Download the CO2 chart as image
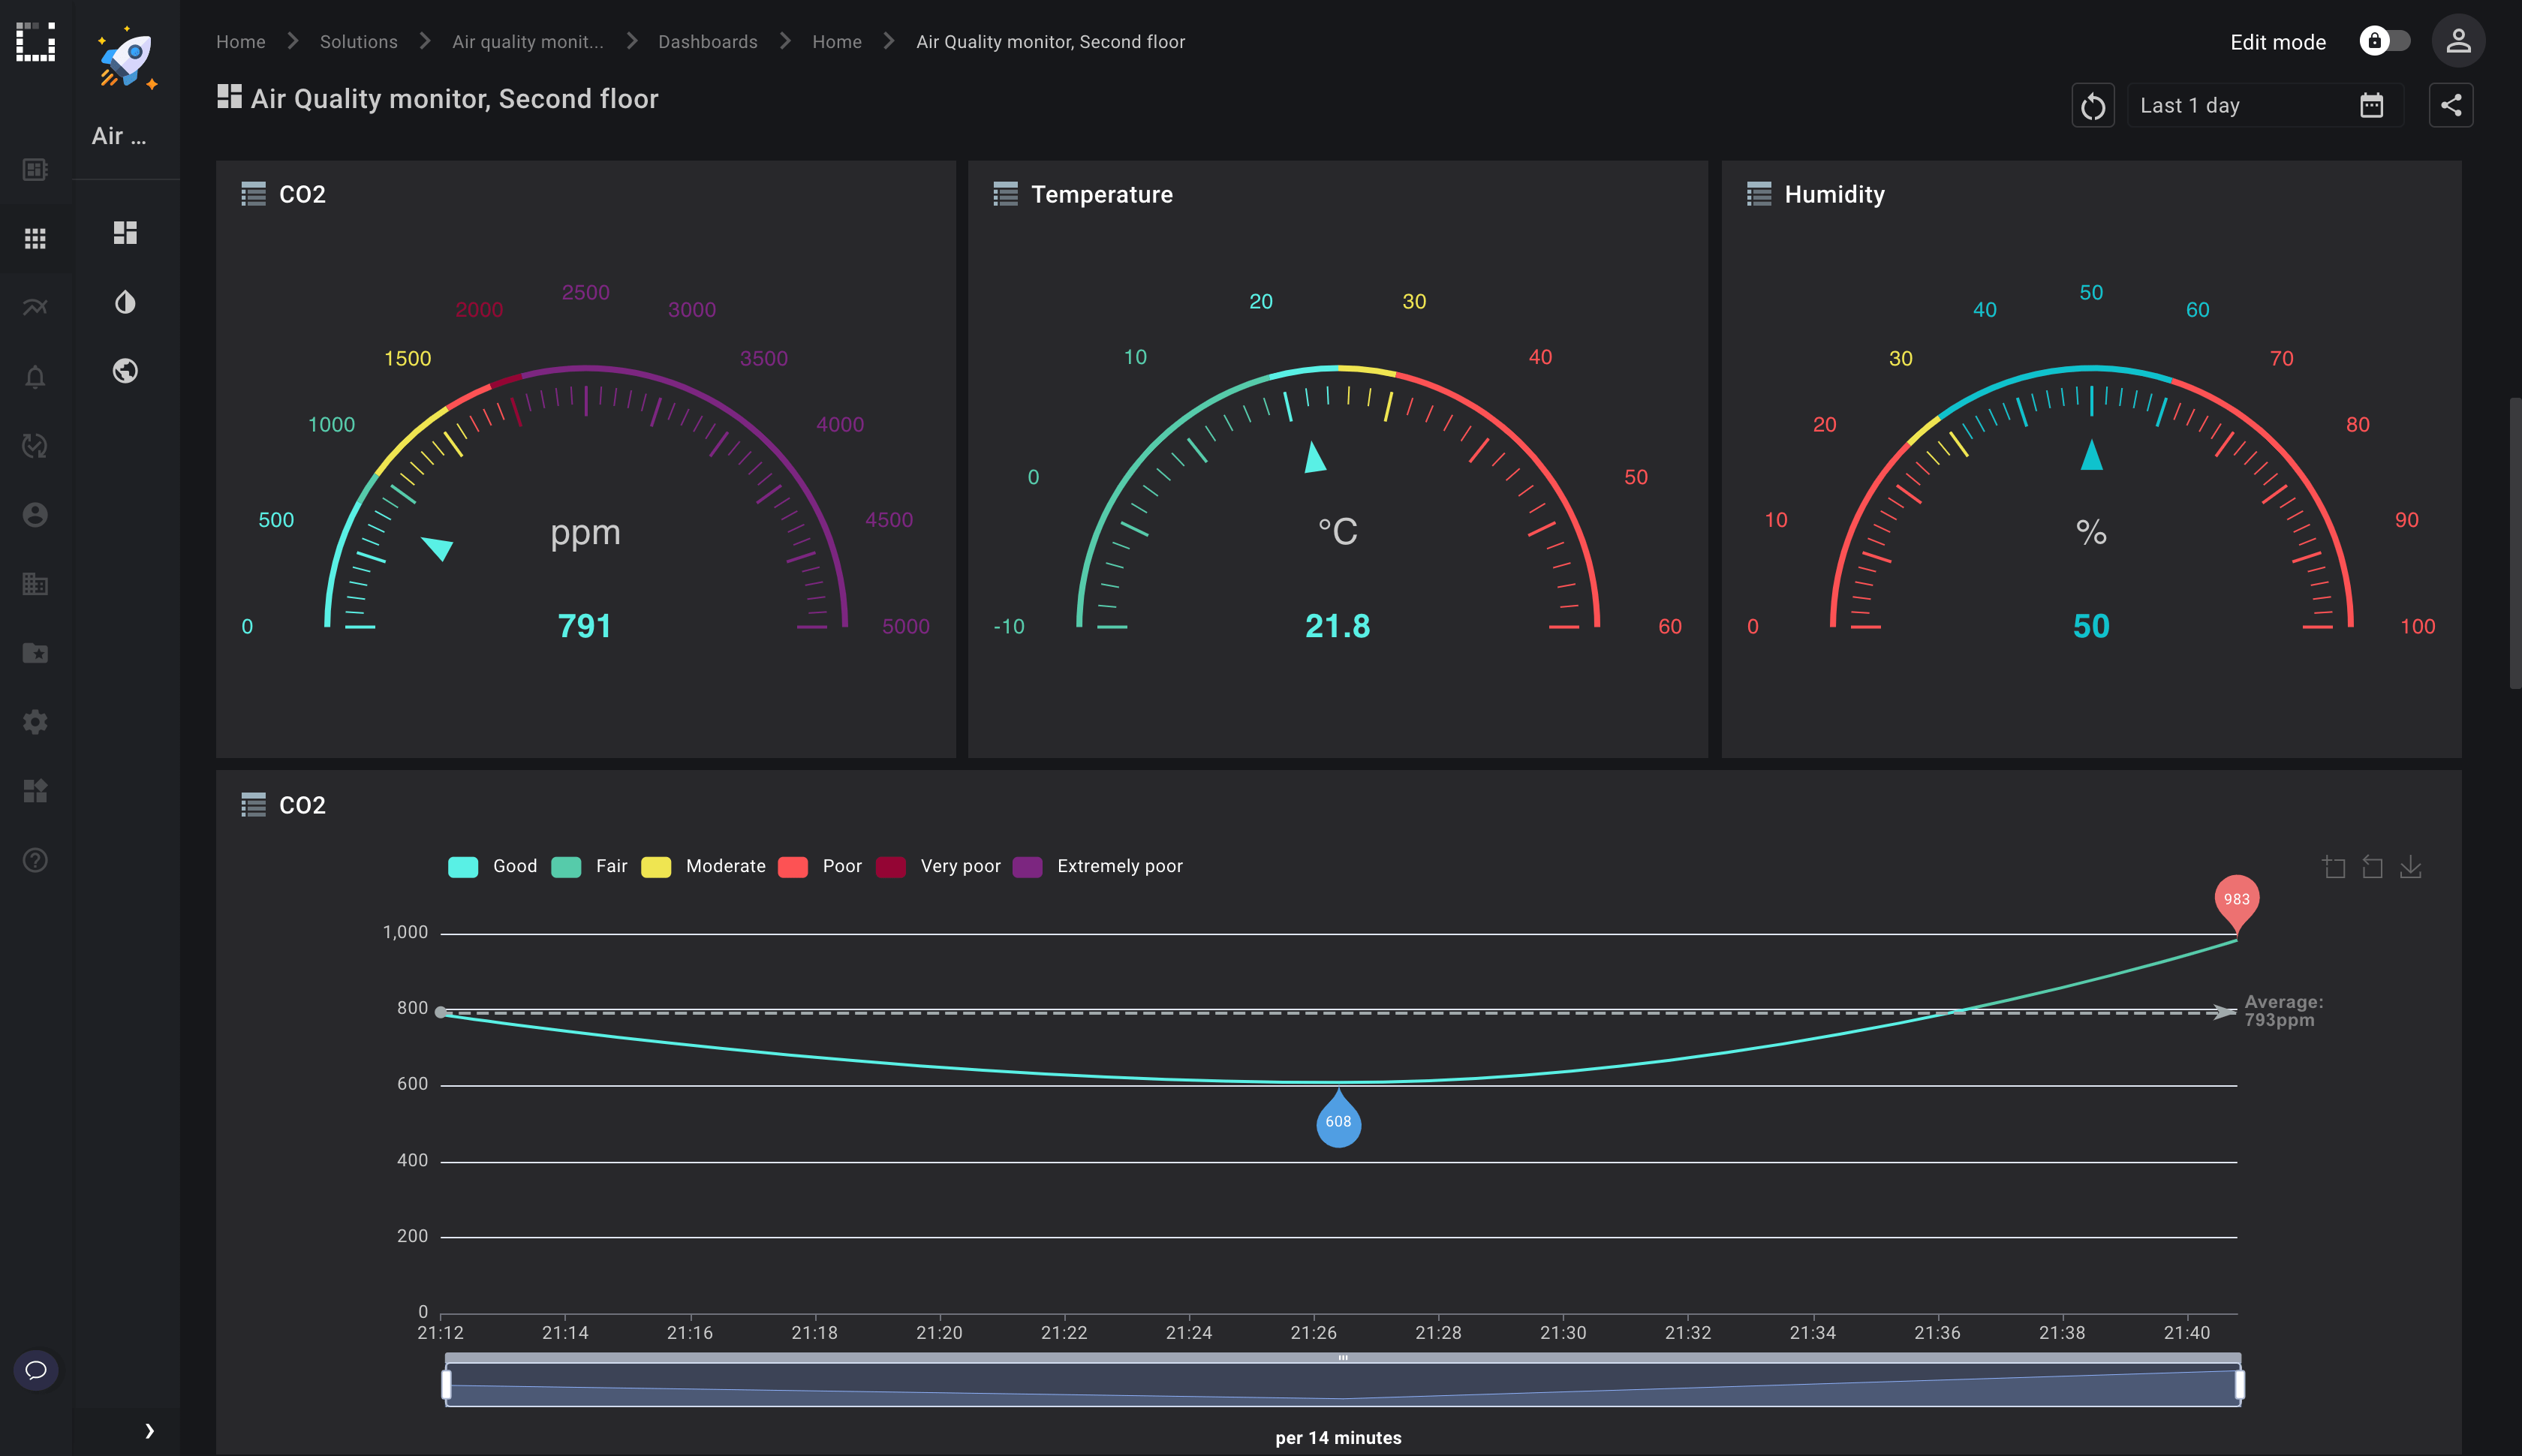The image size is (2522, 1456). (x=2411, y=867)
